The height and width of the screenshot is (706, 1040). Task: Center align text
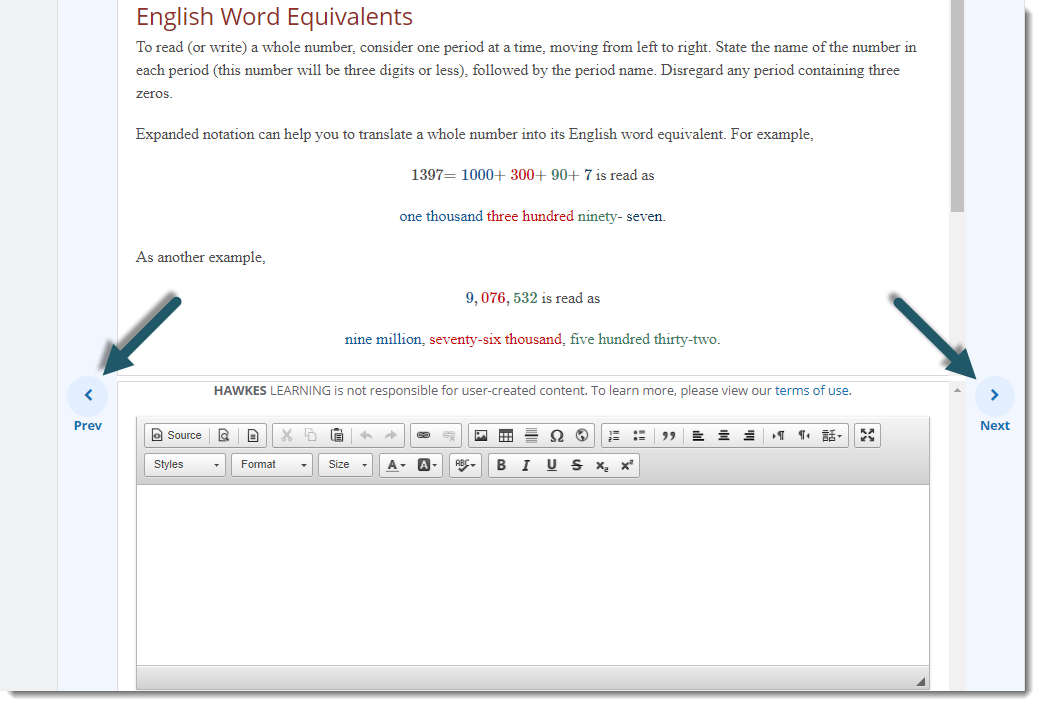(724, 436)
